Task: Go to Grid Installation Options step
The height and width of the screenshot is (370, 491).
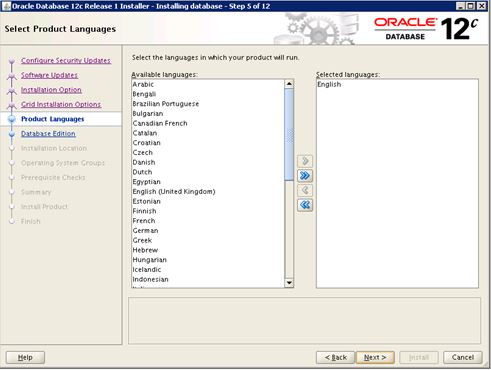Action: pyautogui.click(x=61, y=104)
